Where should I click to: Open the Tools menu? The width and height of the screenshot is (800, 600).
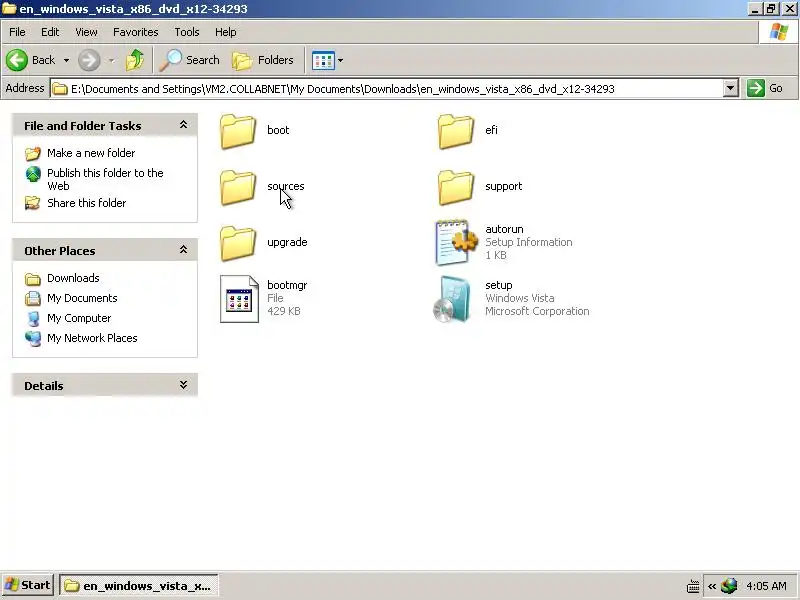[187, 32]
